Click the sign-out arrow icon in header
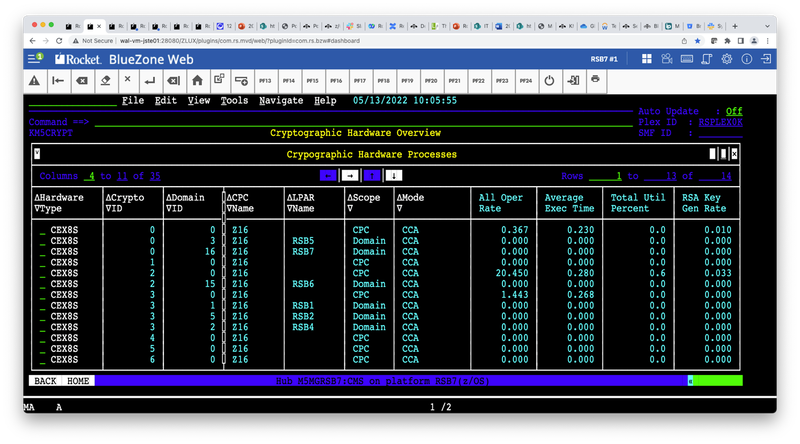 (766, 59)
